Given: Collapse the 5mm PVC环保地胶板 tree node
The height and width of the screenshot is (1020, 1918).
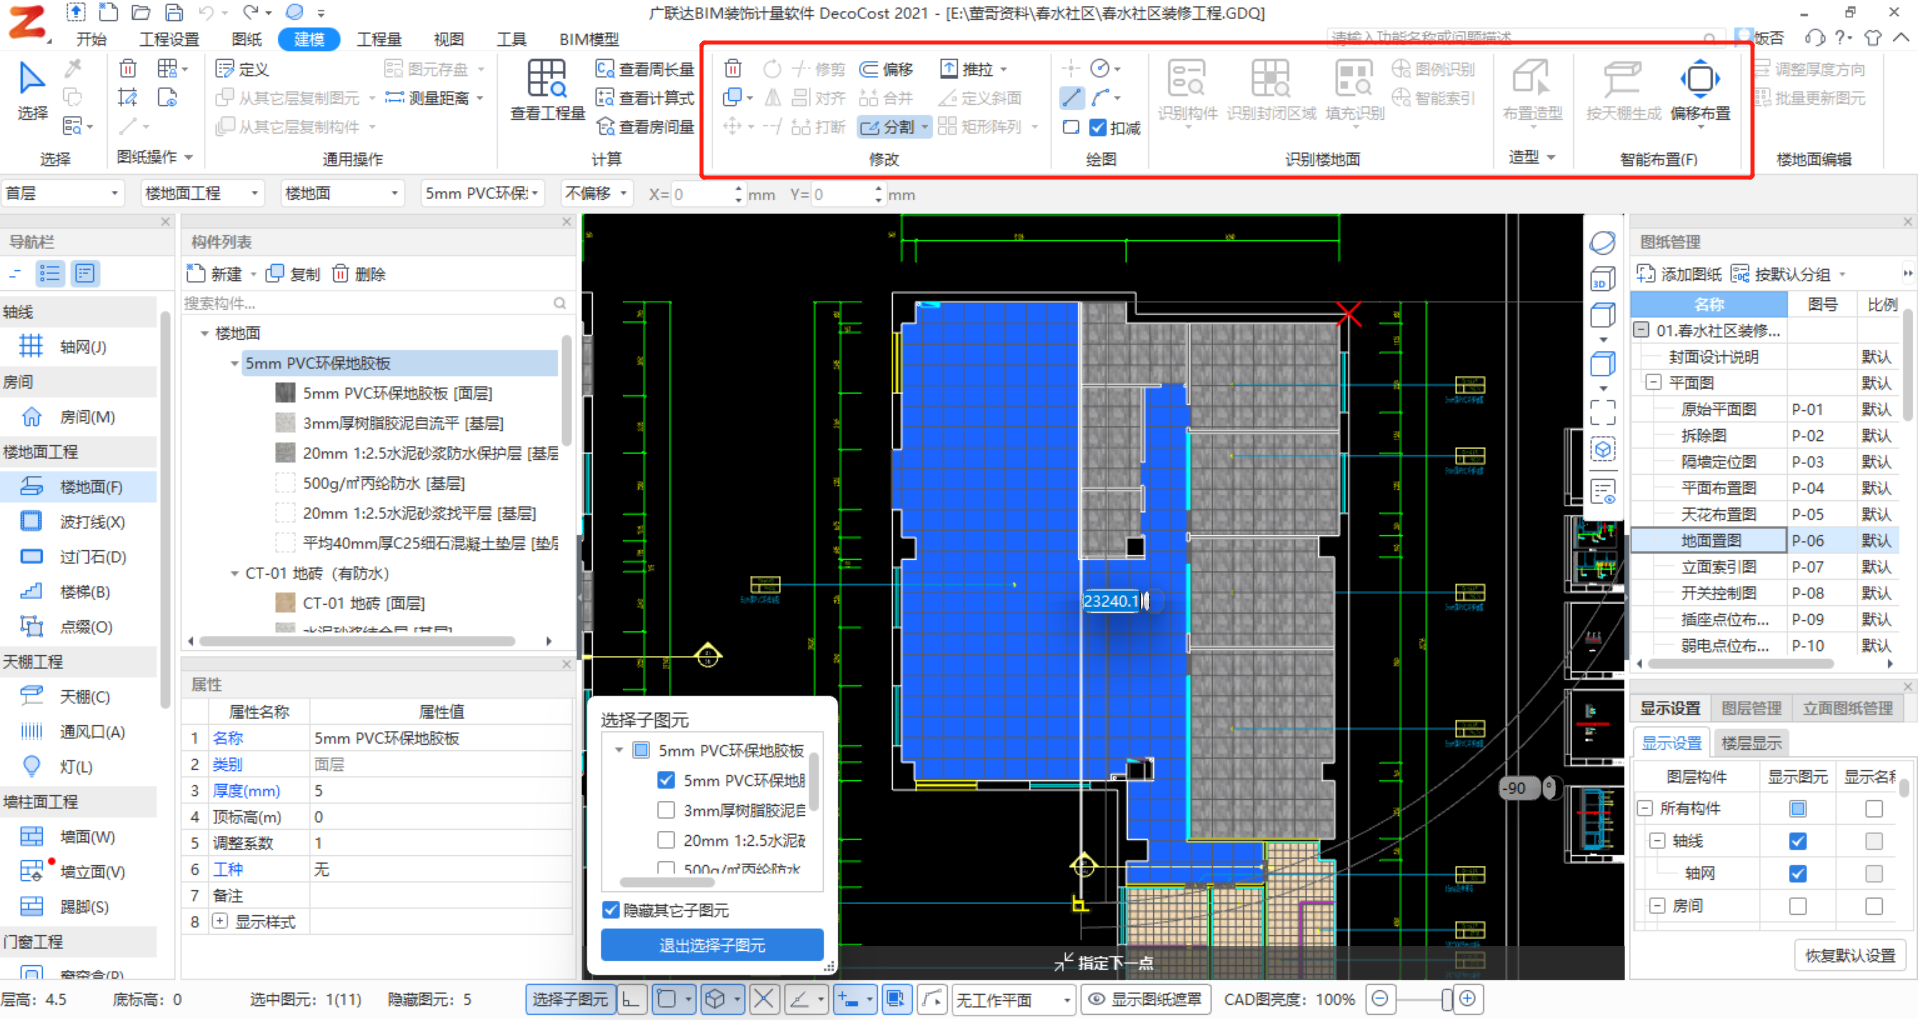Looking at the screenshot, I should coord(235,363).
